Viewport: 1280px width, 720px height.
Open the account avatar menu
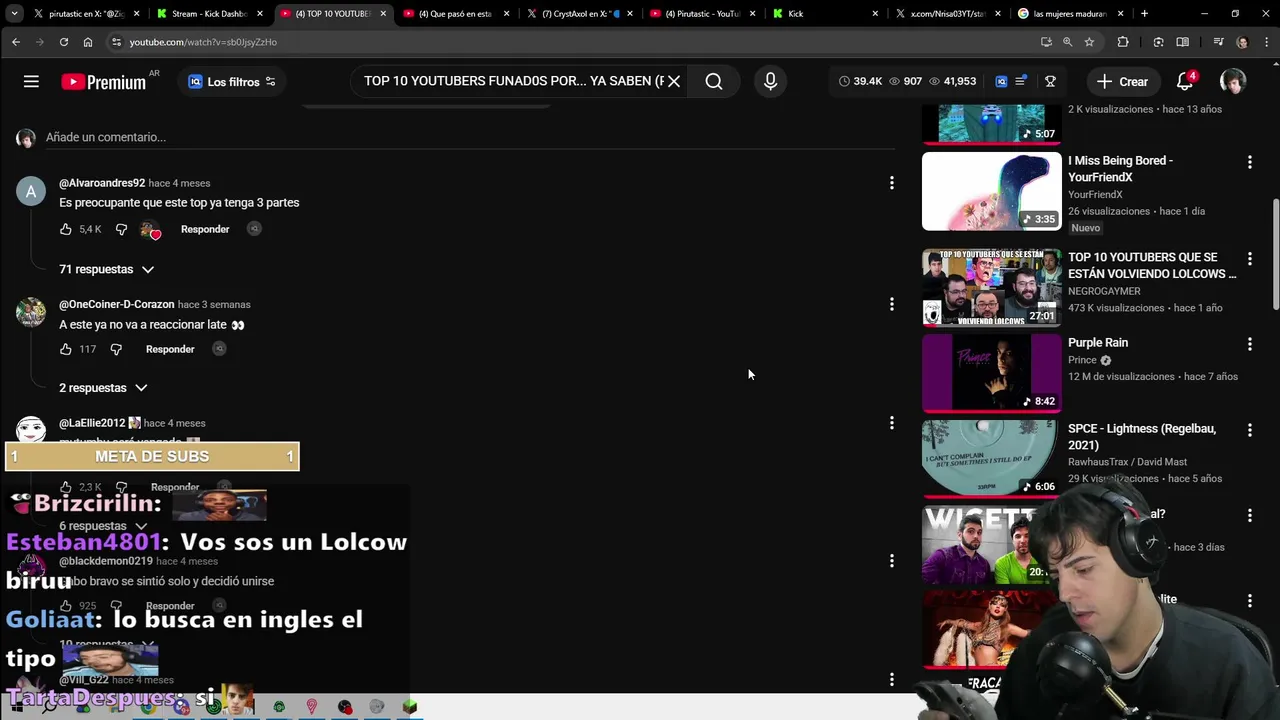click(1233, 82)
